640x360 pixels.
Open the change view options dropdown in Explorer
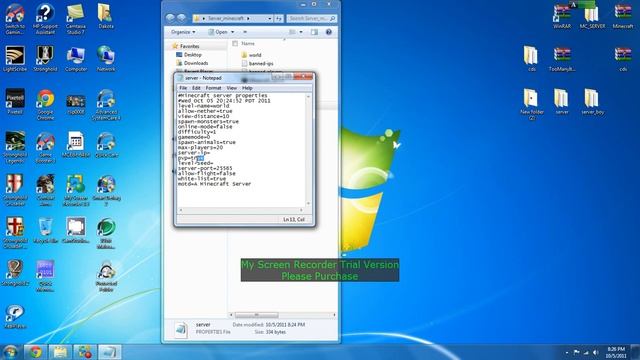point(301,32)
